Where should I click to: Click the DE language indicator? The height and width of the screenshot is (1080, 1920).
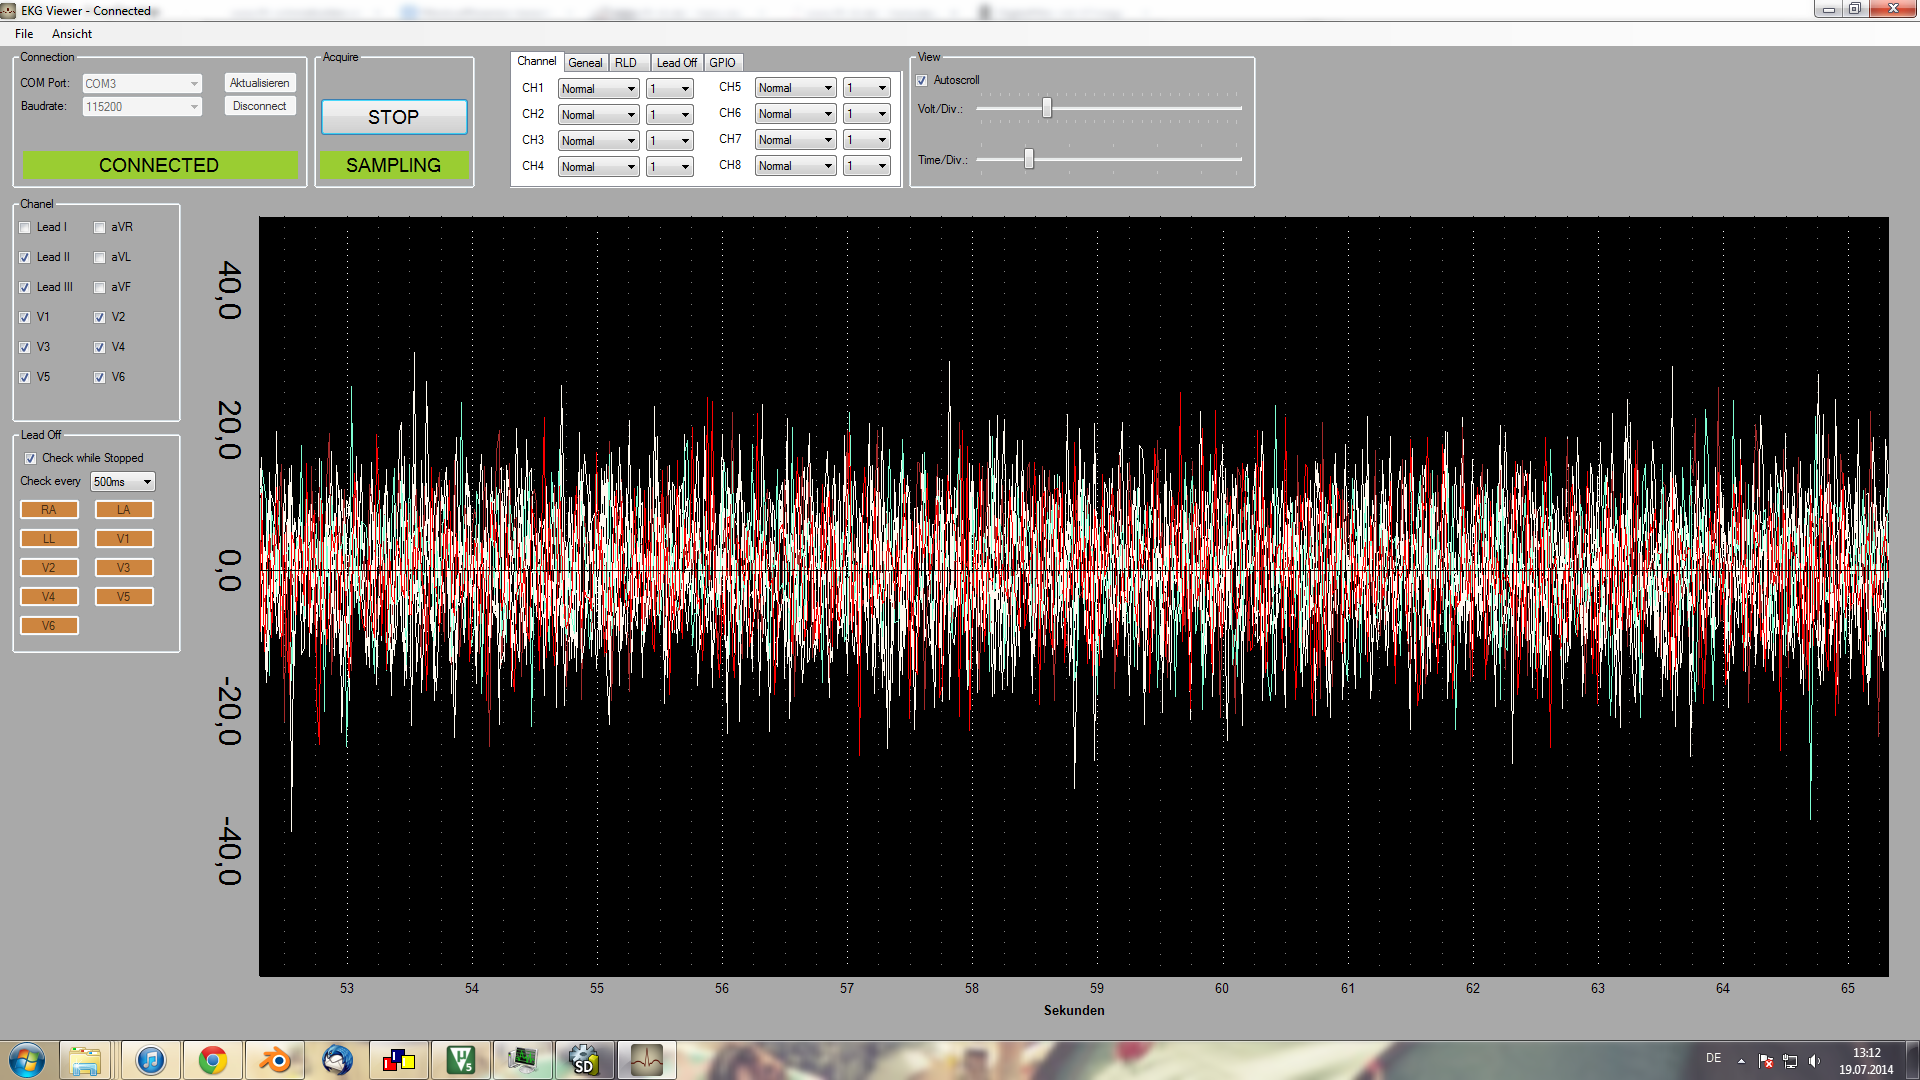click(x=1713, y=1058)
